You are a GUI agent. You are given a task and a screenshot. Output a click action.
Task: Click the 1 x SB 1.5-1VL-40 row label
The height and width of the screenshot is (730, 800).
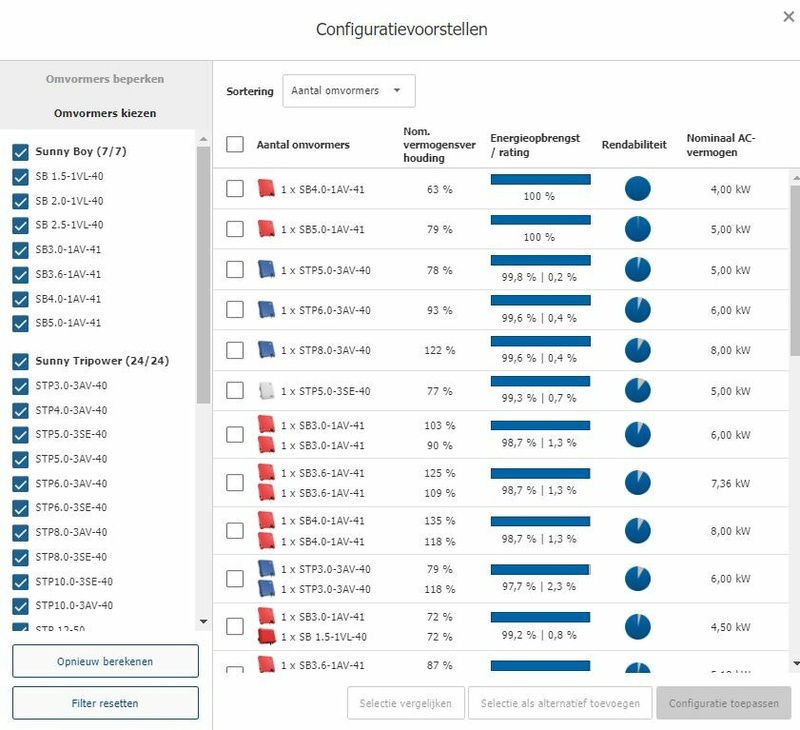pos(323,637)
